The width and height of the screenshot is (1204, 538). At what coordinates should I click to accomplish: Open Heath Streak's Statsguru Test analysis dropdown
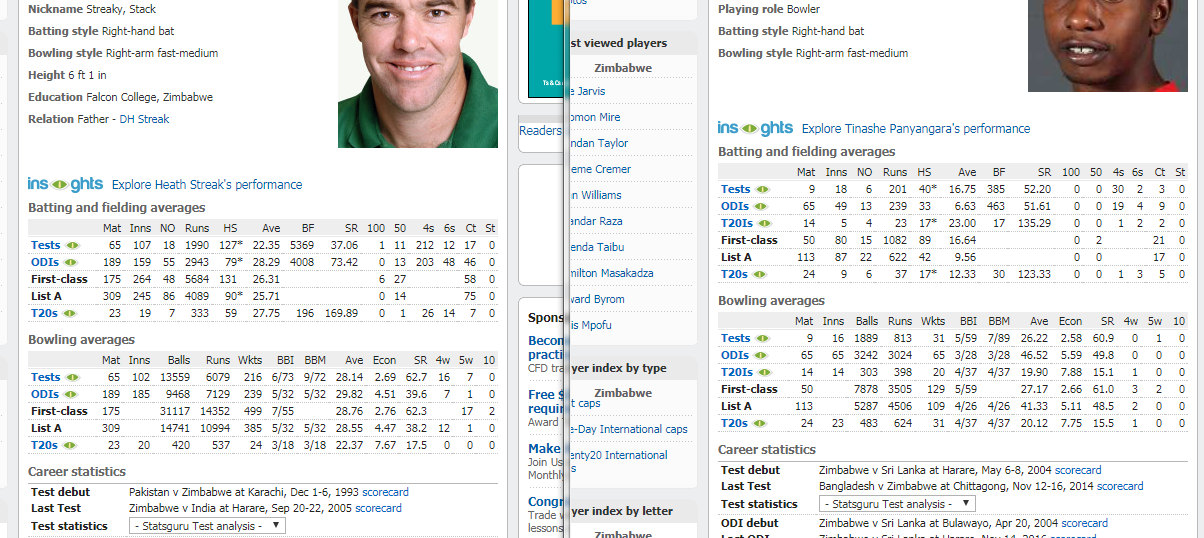(207, 526)
